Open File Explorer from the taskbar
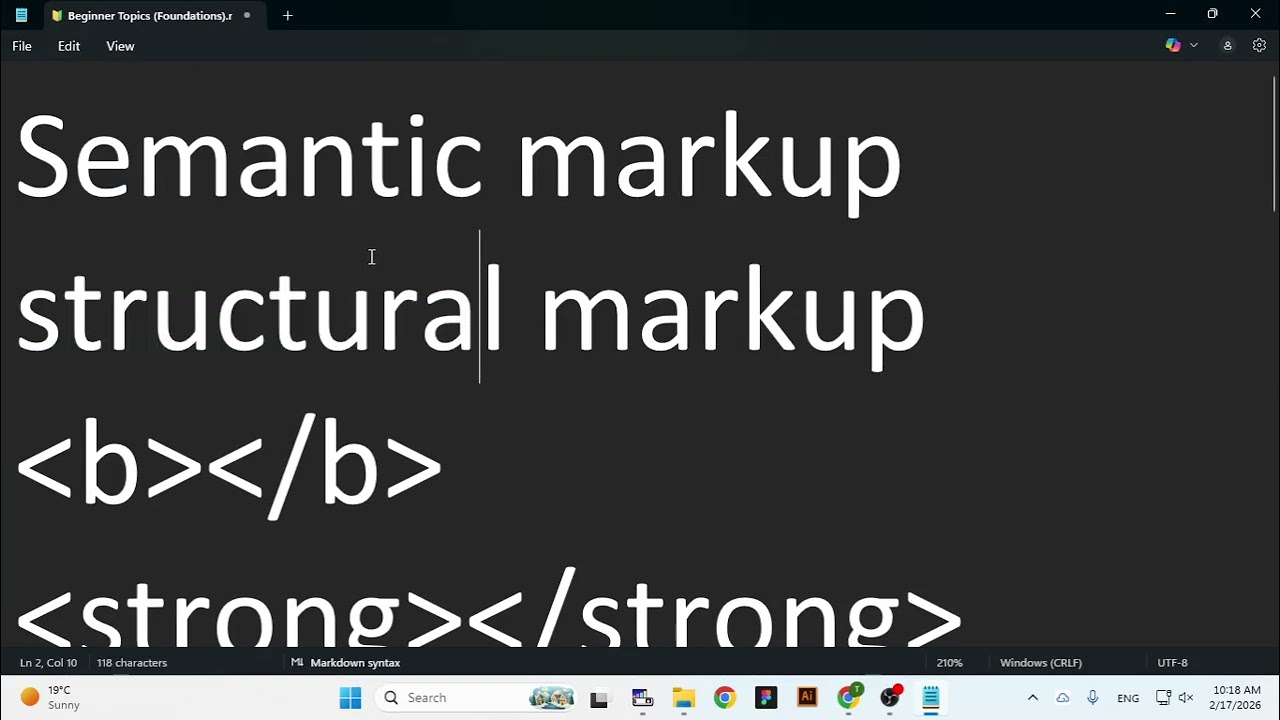 tap(683, 698)
